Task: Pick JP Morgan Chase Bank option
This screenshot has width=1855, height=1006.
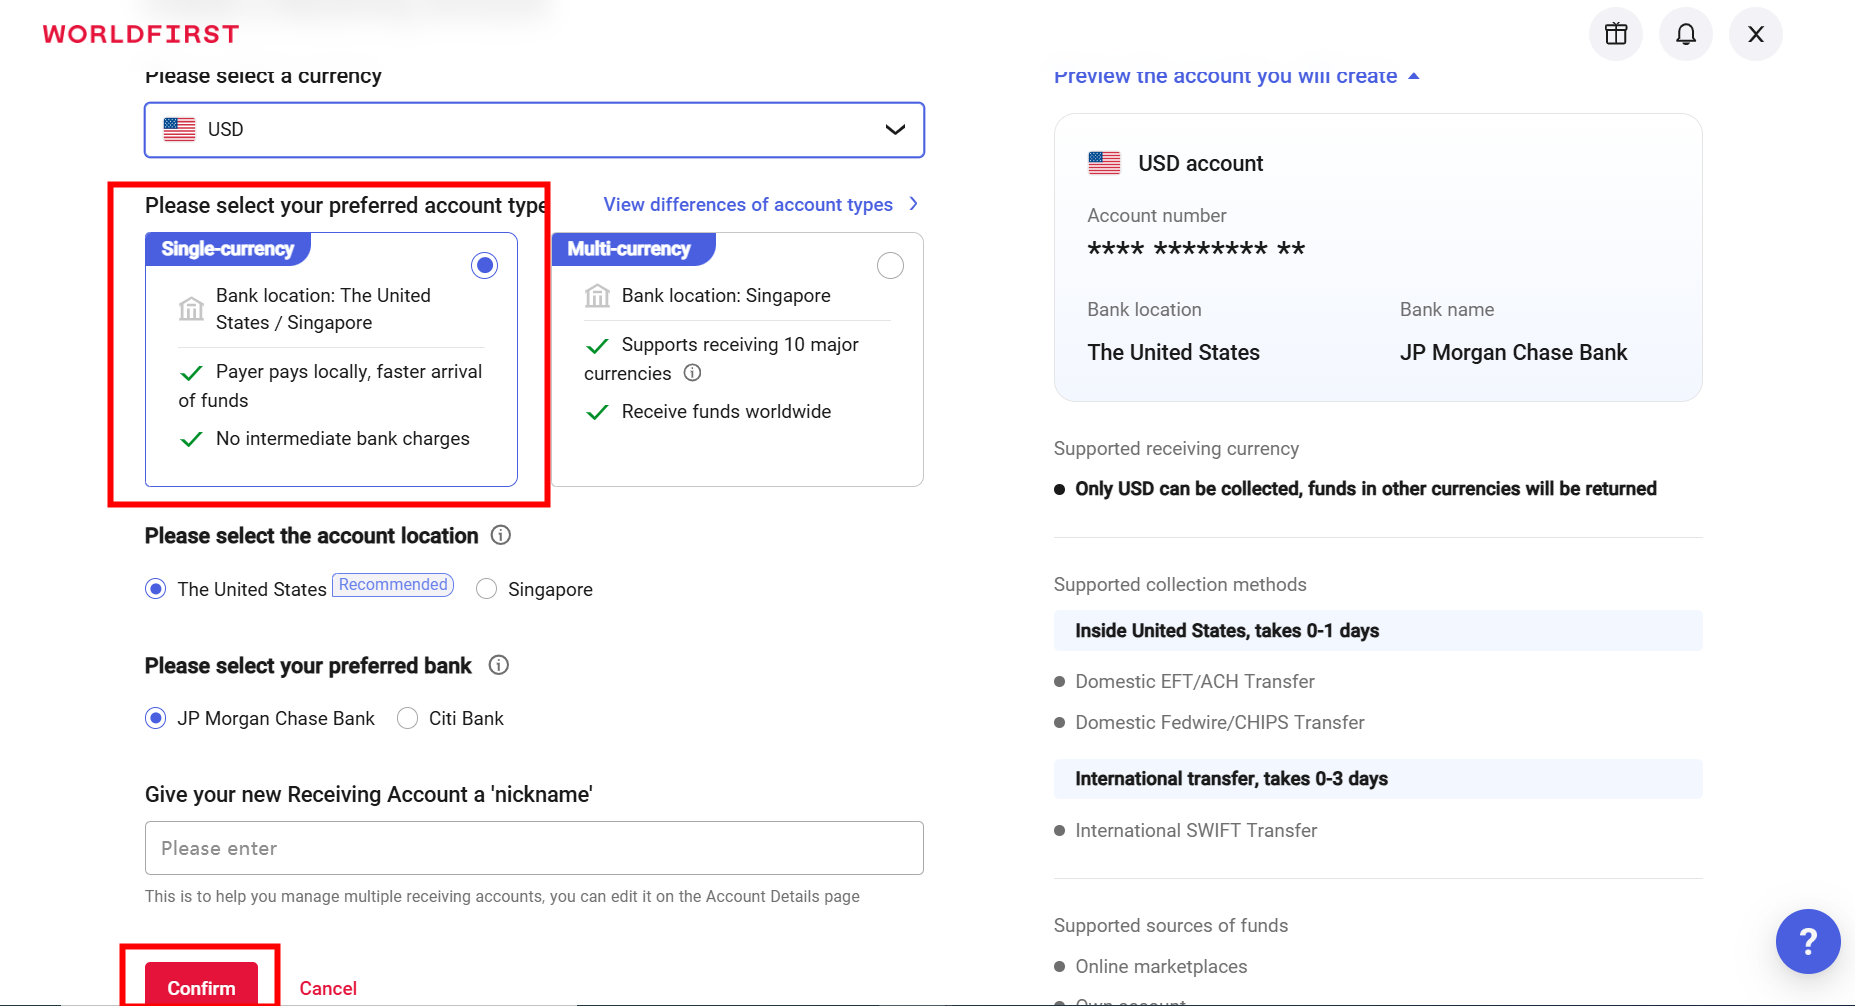Action: click(x=156, y=718)
